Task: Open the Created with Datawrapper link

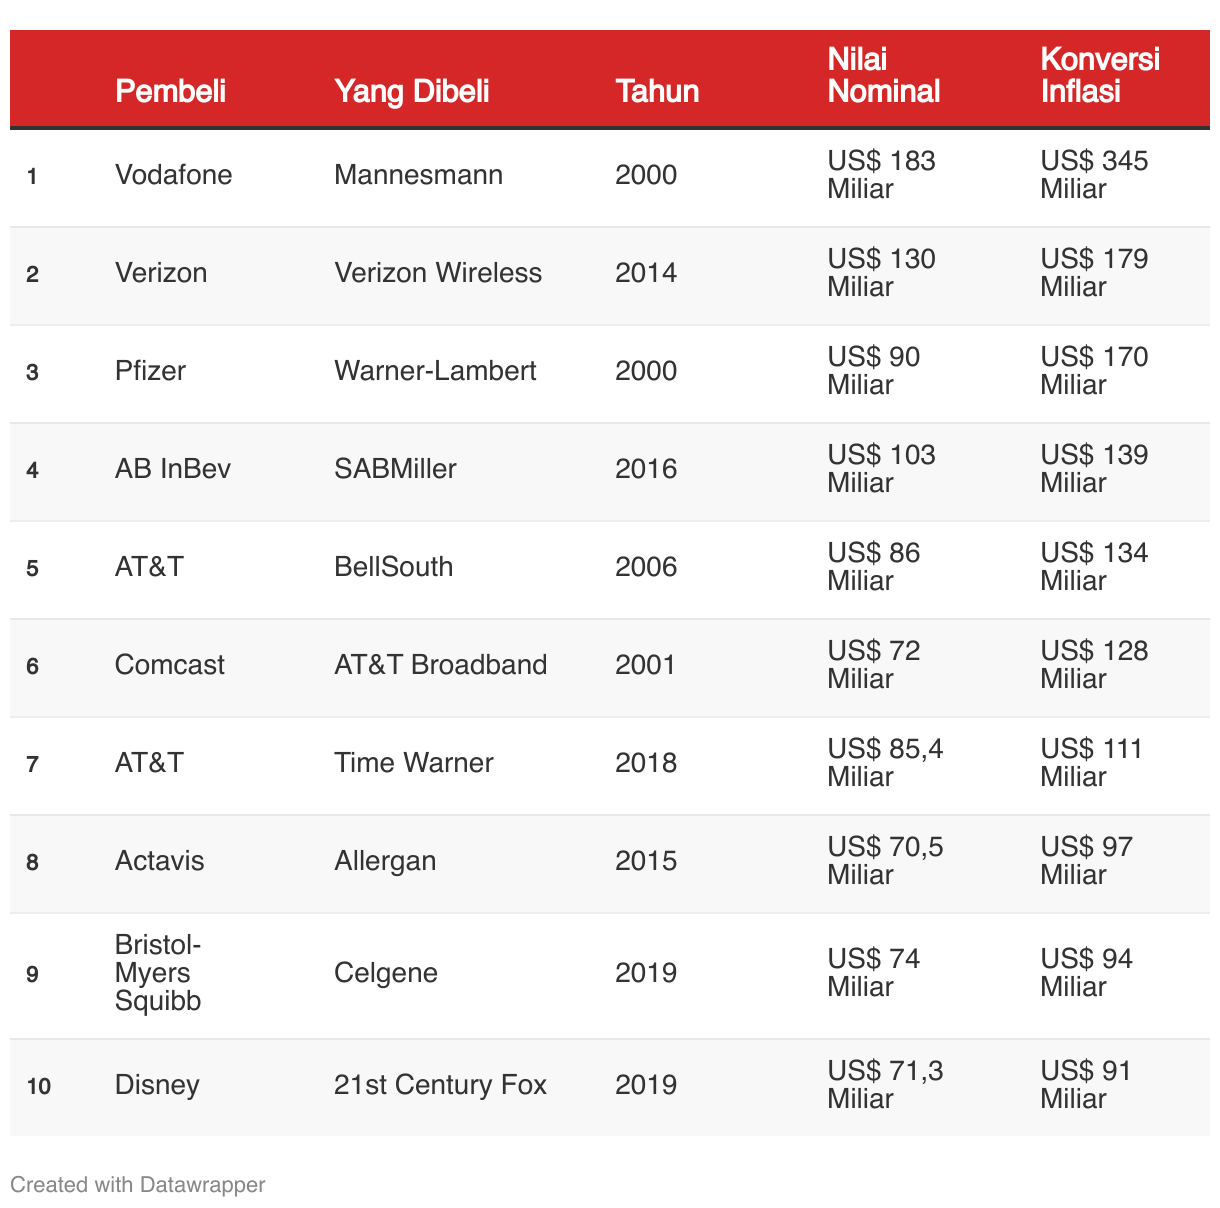Action: pyautogui.click(x=138, y=1185)
